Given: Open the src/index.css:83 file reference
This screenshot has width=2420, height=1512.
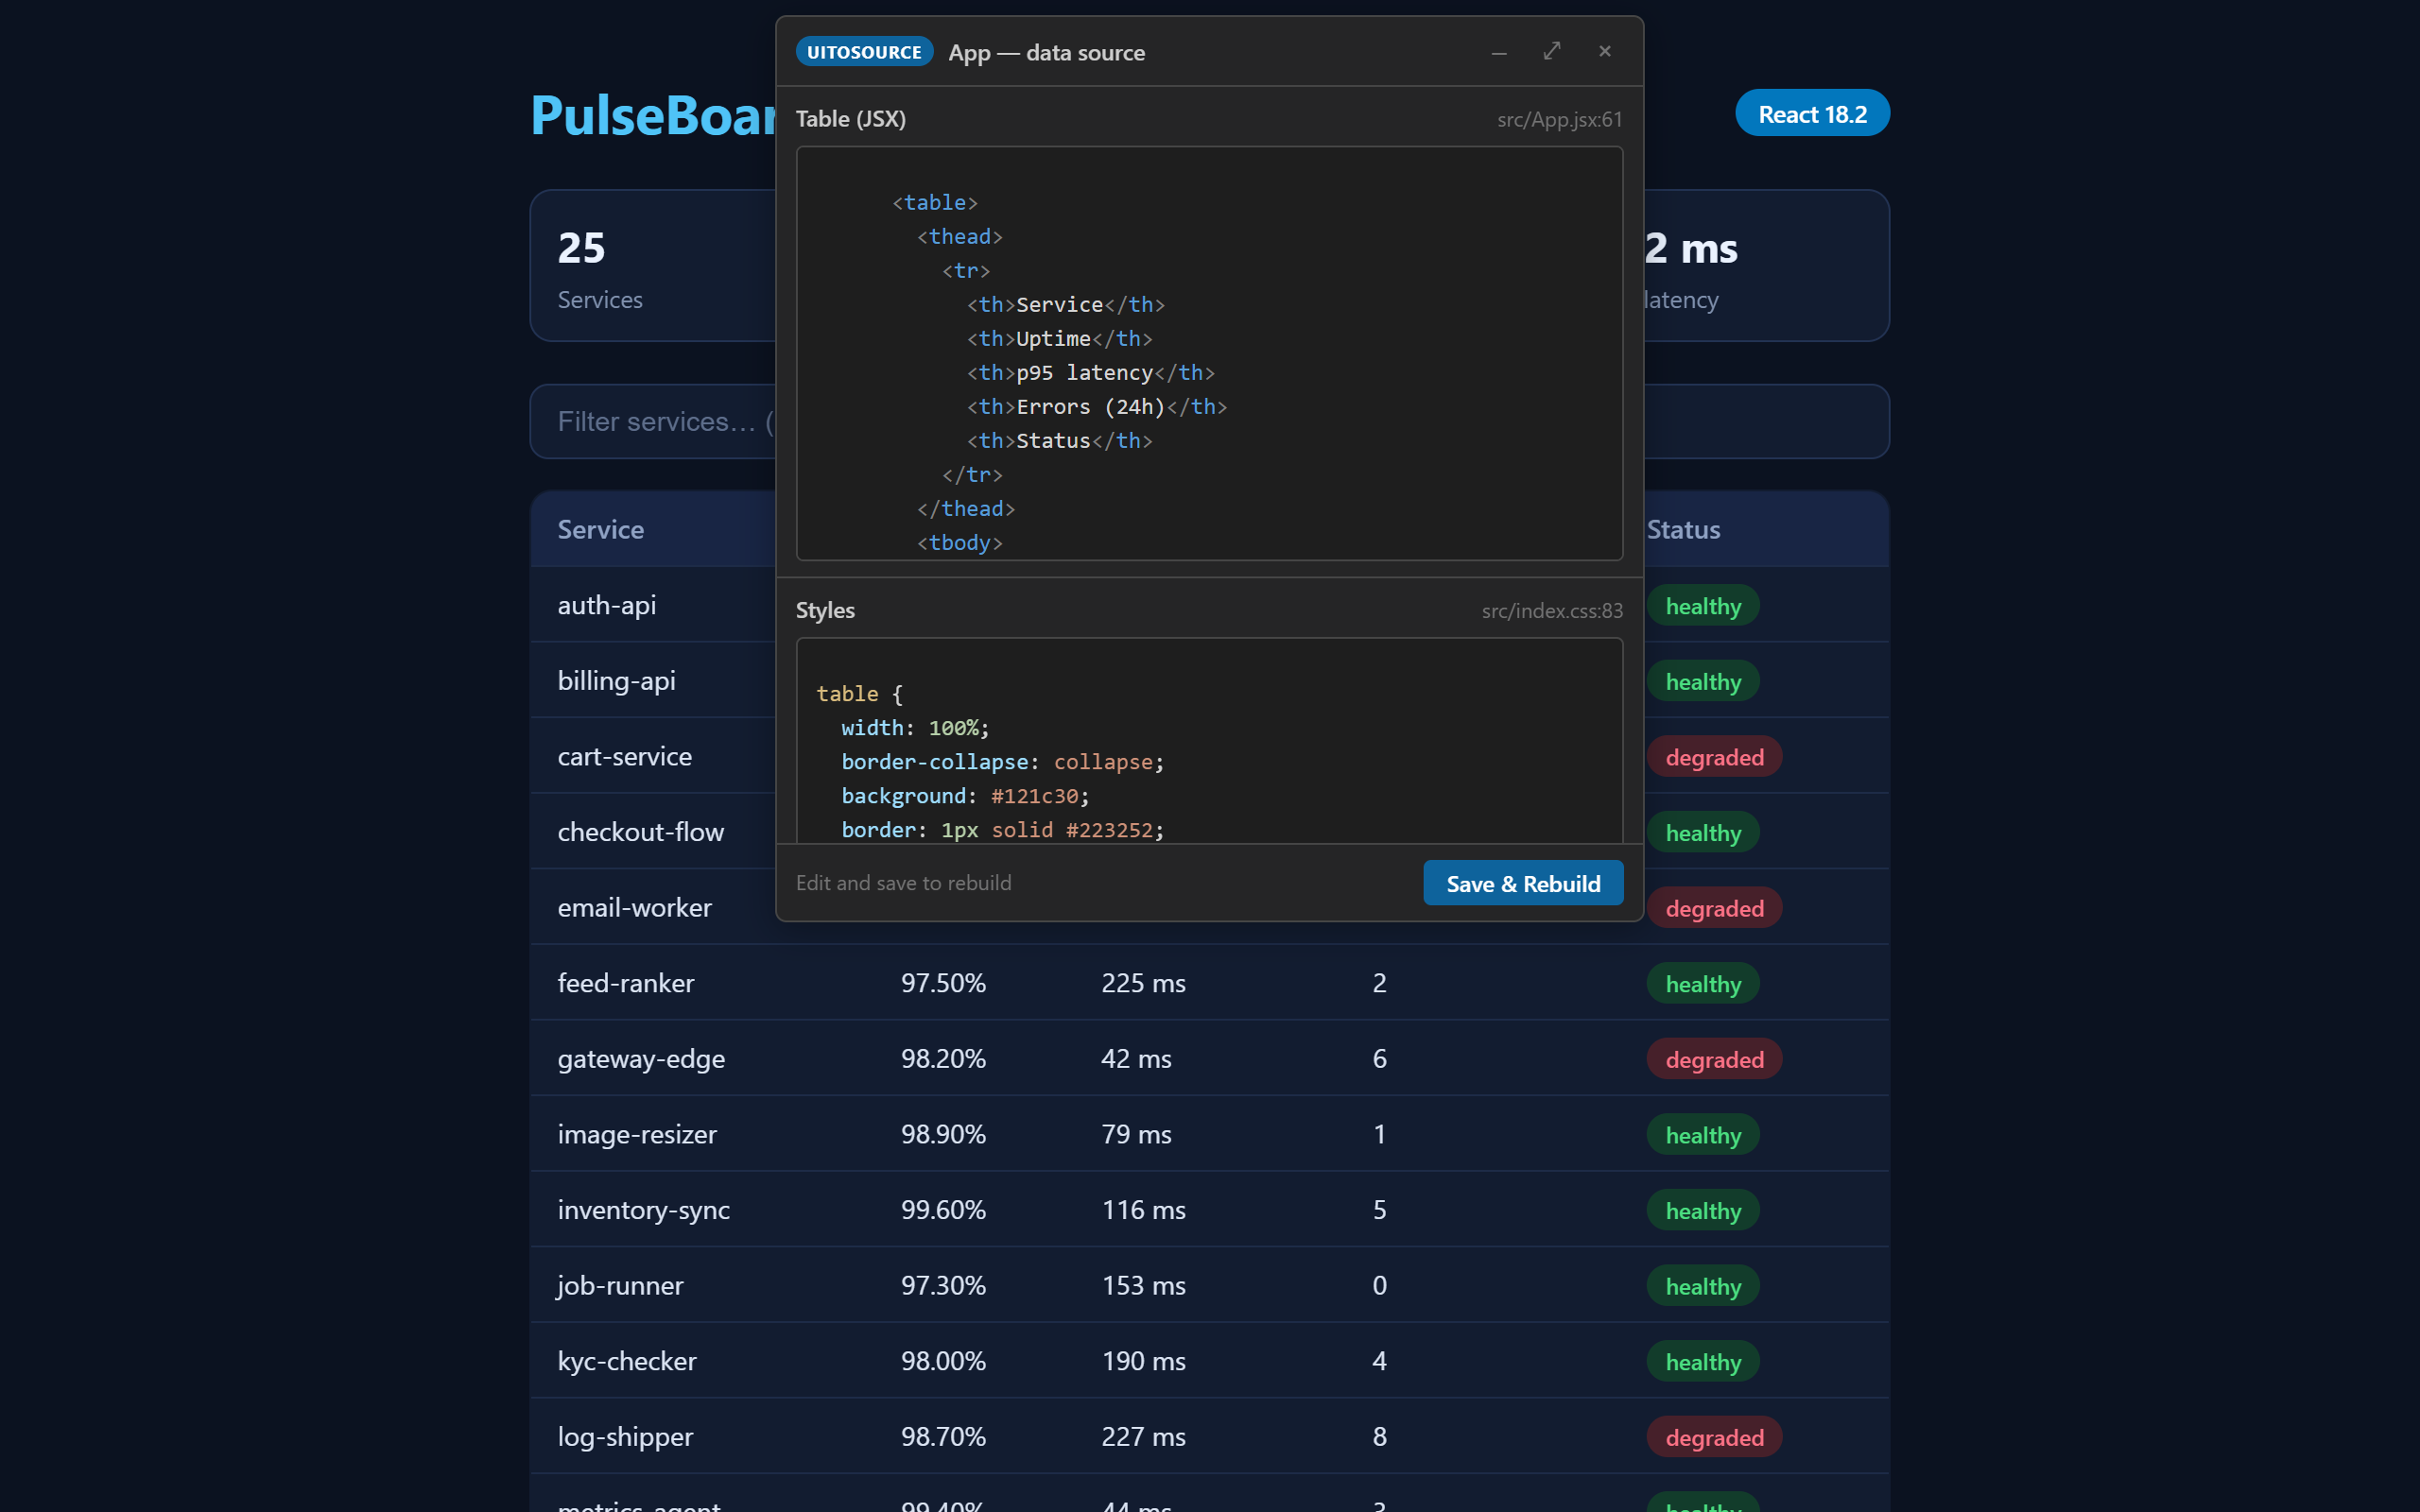Looking at the screenshot, I should [x=1552, y=610].
